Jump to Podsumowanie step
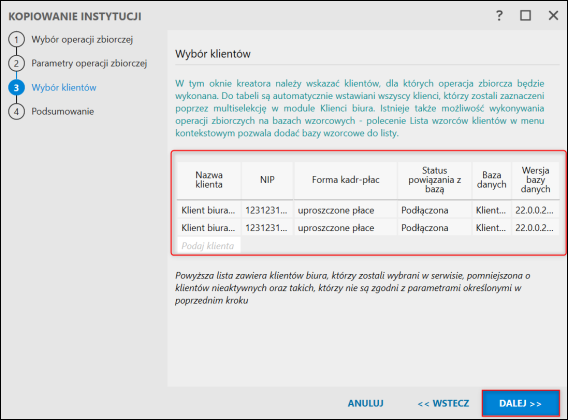This screenshot has width=568, height=420. 63,111
